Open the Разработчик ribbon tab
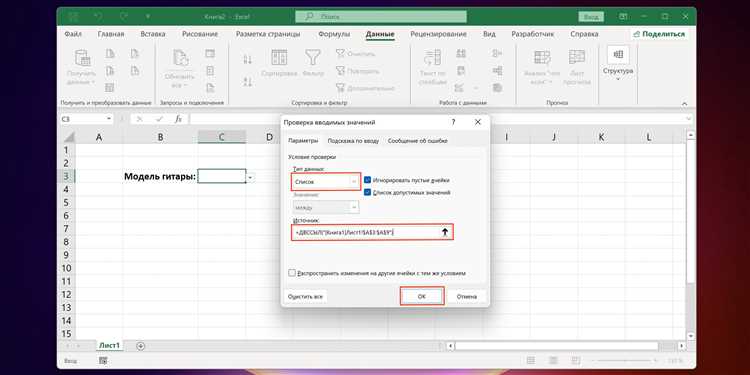 (533, 34)
